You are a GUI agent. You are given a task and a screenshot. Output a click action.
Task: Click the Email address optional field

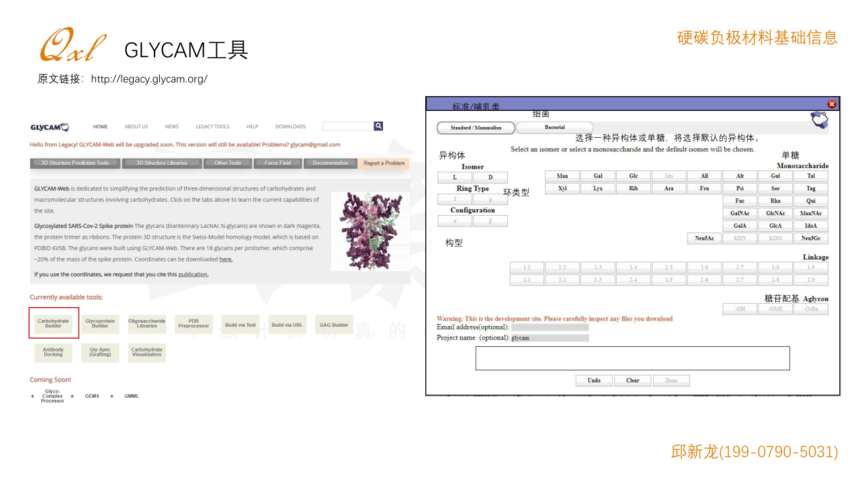point(550,327)
